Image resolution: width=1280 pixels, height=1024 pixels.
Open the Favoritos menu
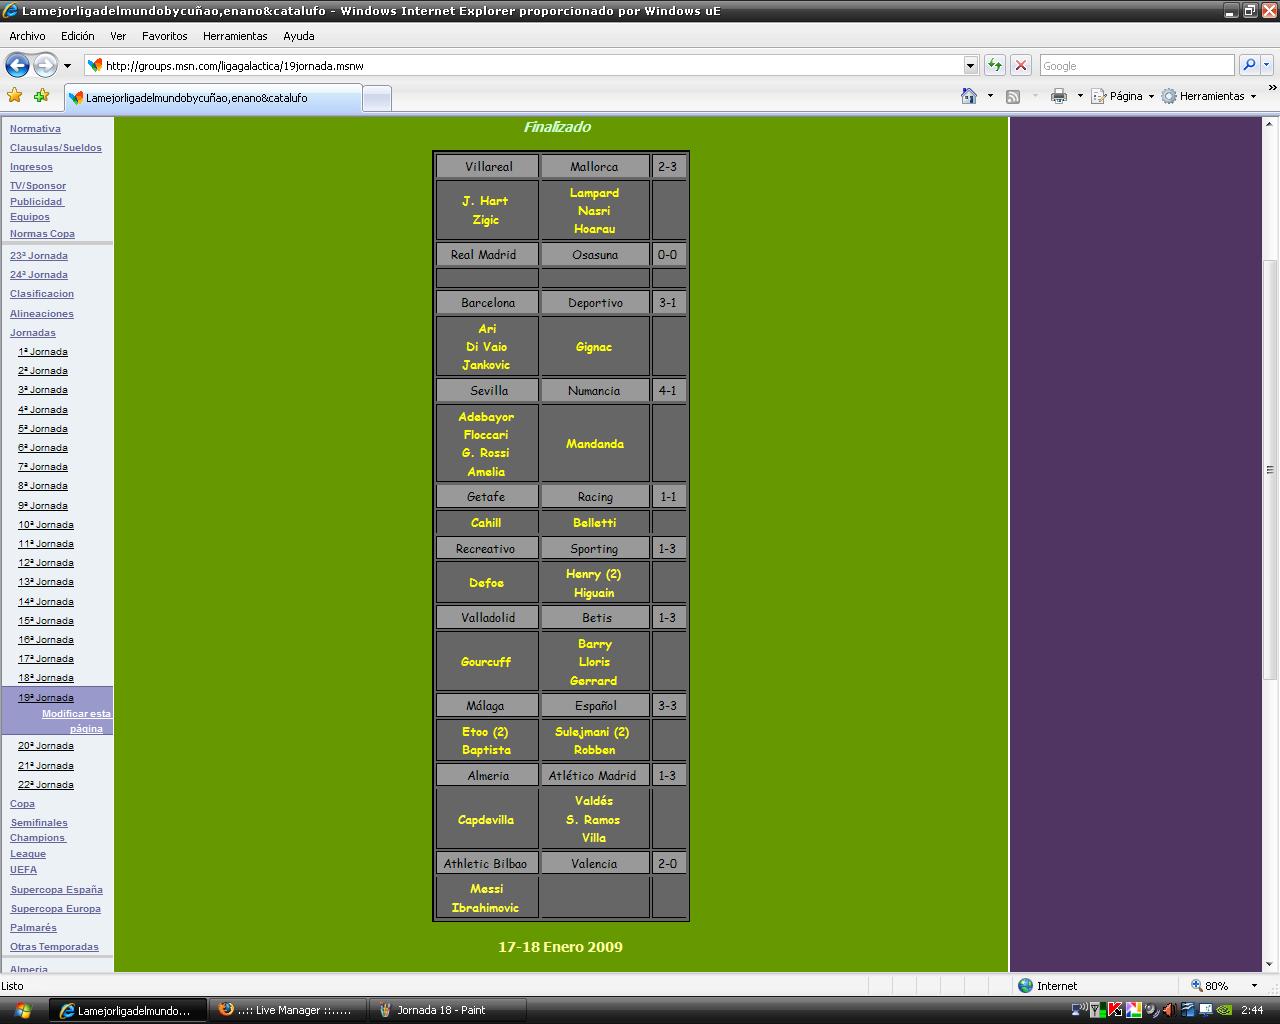(165, 36)
